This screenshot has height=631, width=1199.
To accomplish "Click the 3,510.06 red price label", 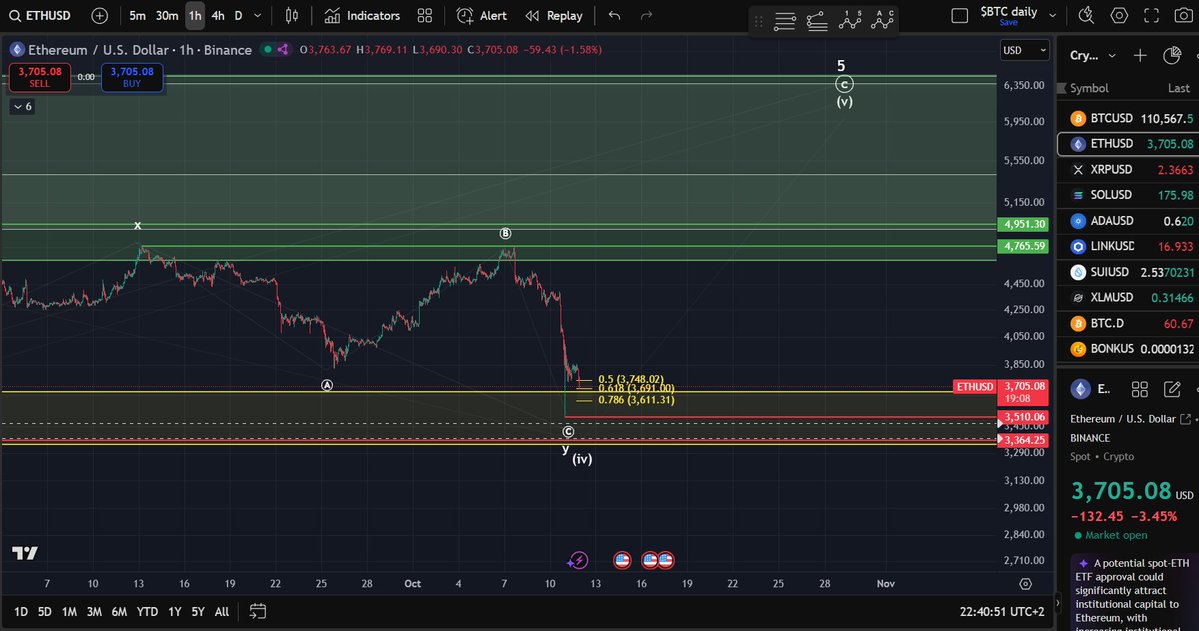I will pos(1023,417).
